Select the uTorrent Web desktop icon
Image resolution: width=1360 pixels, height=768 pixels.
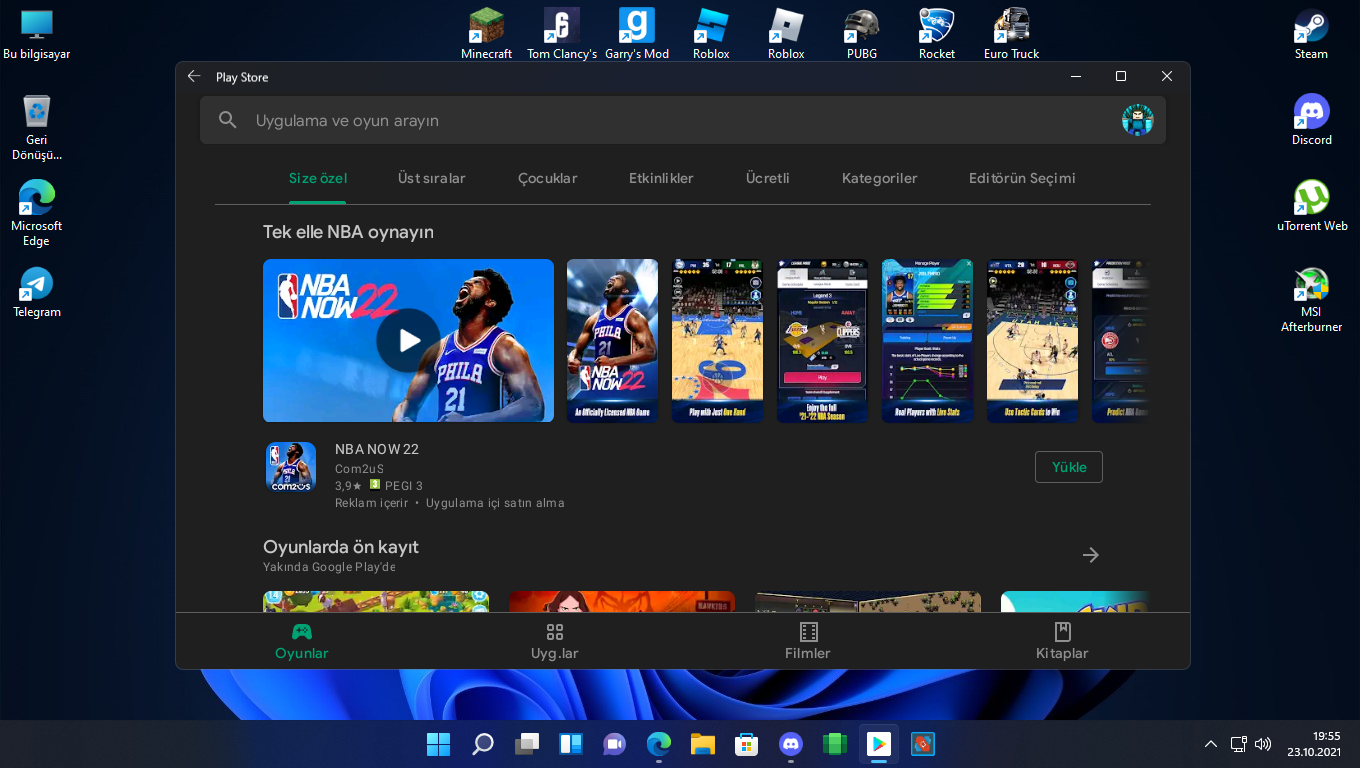1312,206
